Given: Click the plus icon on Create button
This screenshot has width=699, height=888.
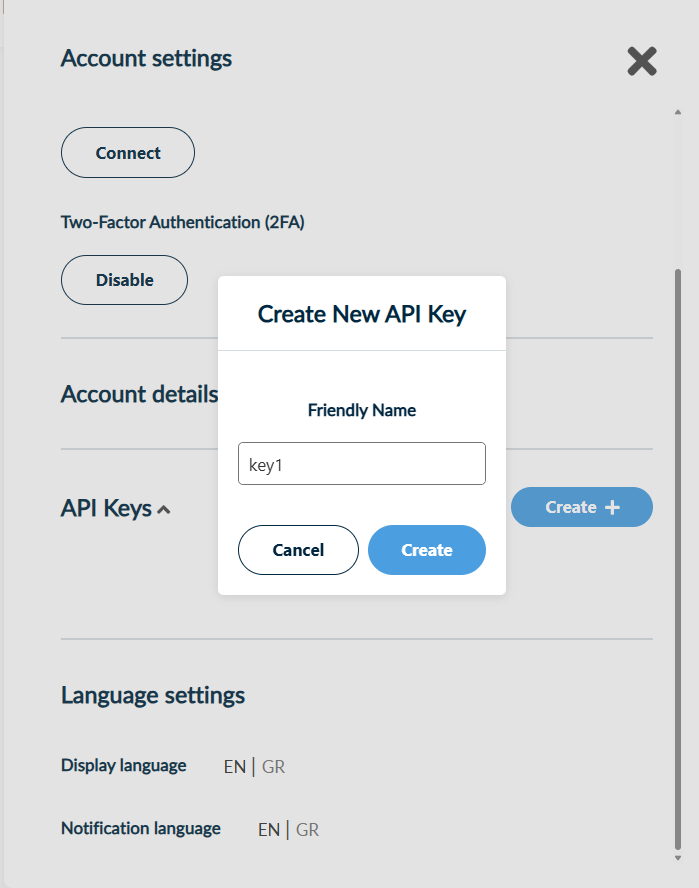Looking at the screenshot, I should click(613, 508).
